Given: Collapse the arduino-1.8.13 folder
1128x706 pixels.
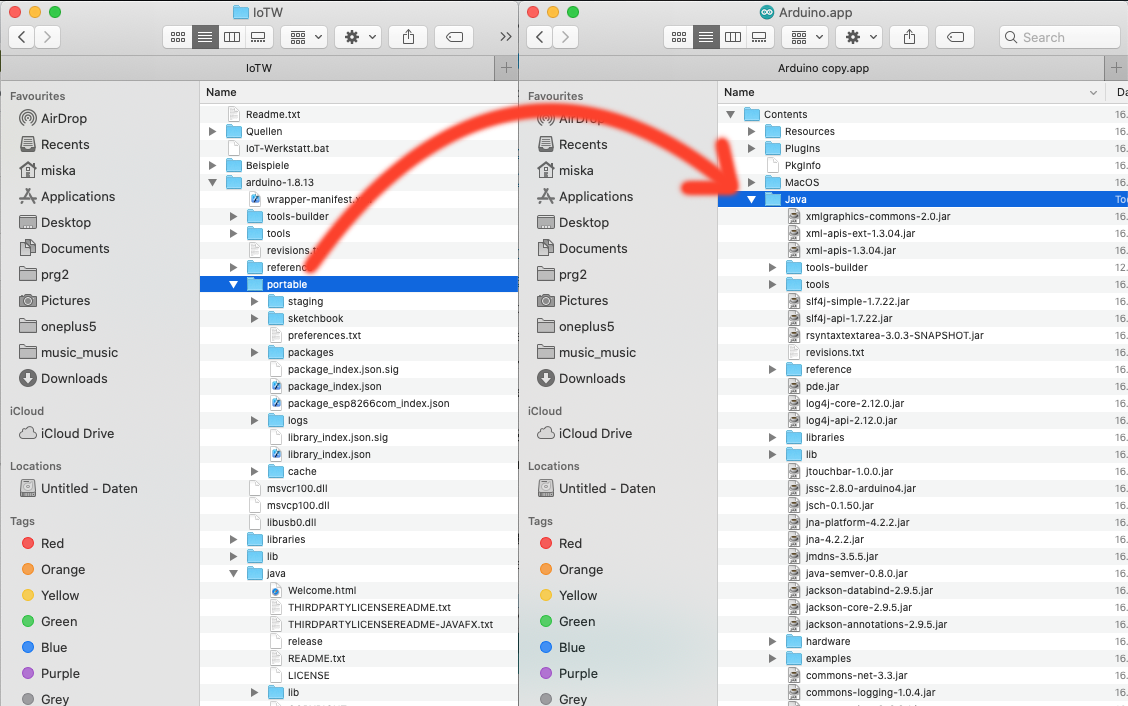Looking at the screenshot, I should tap(212, 183).
